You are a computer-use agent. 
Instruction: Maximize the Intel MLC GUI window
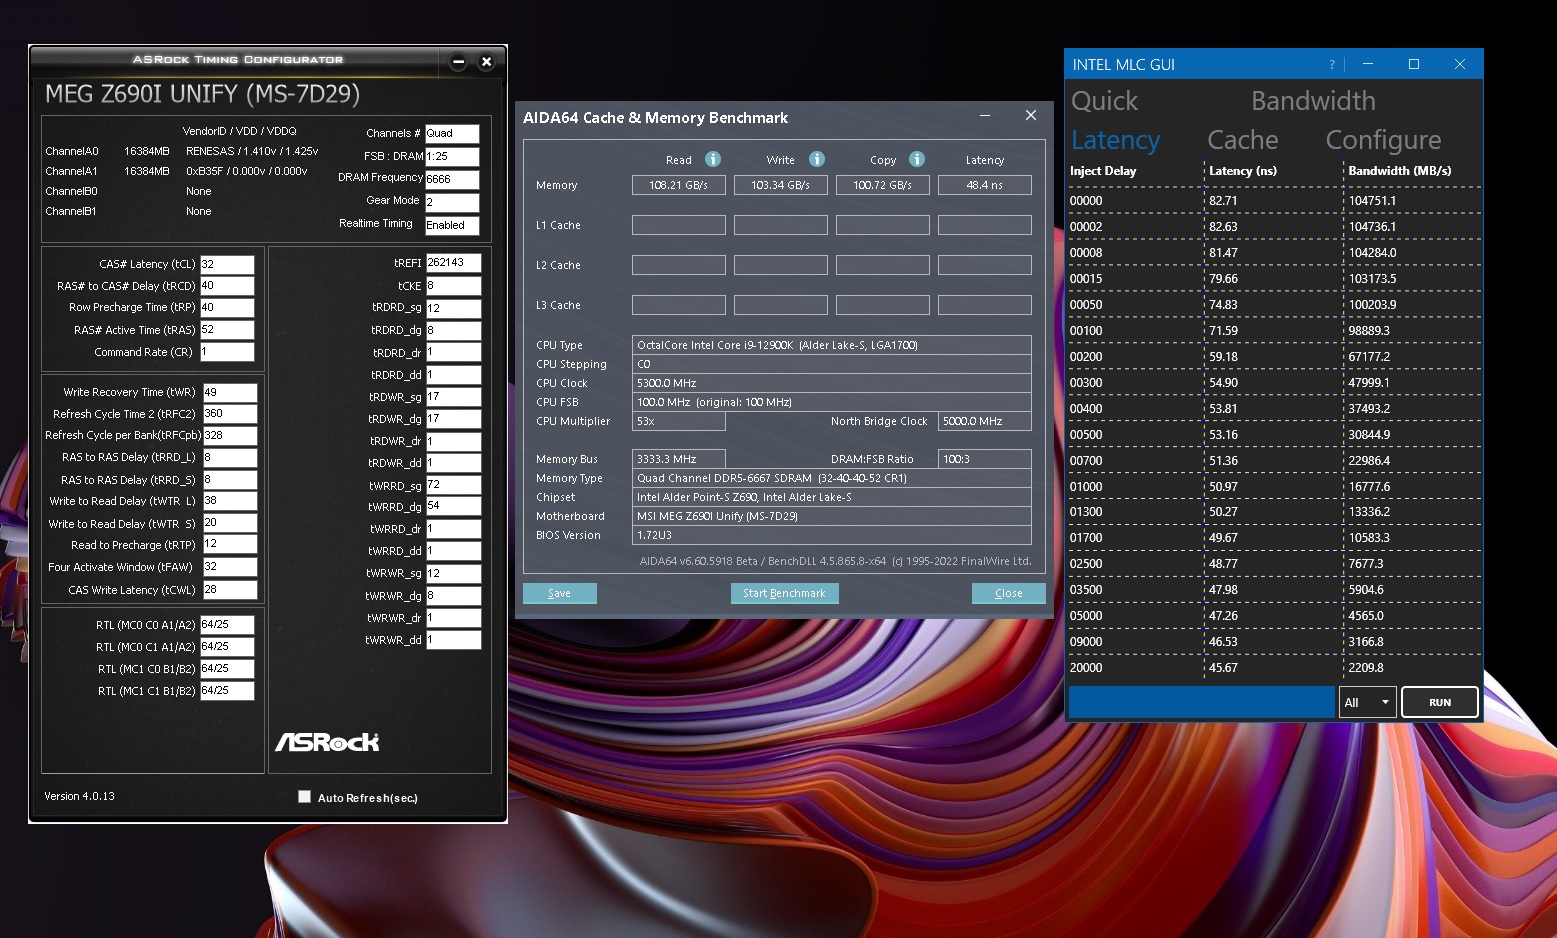point(1414,64)
